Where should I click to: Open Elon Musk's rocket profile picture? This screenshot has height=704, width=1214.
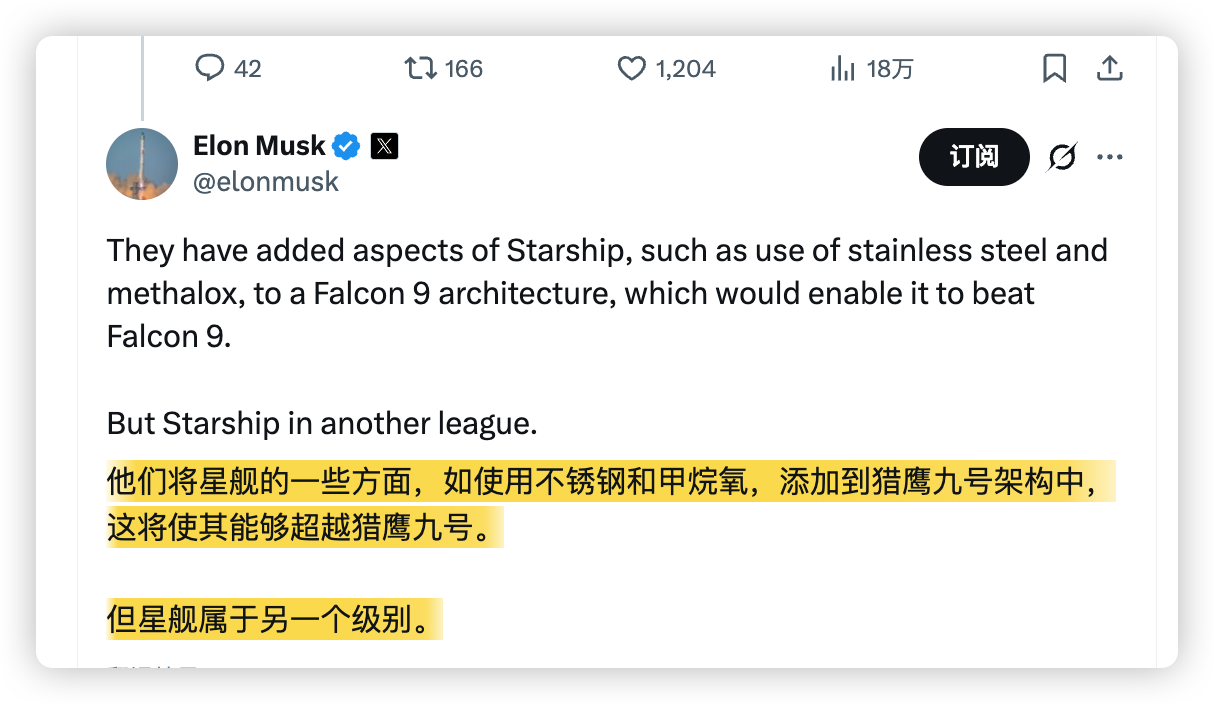coord(142,164)
